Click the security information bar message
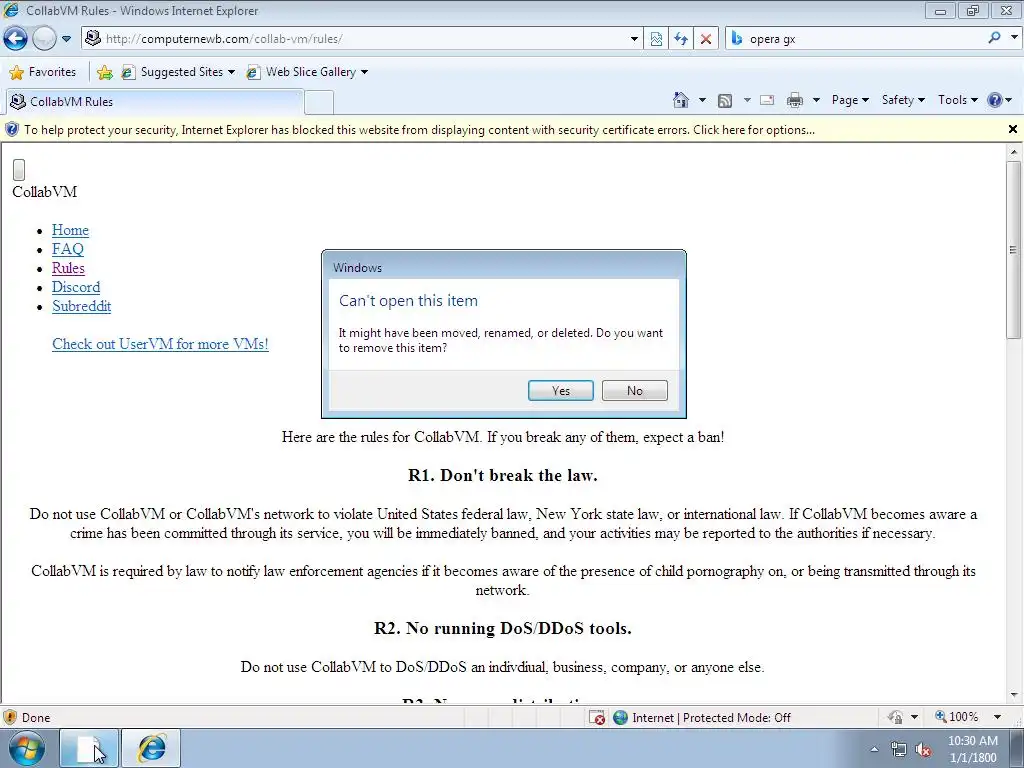 coord(419,130)
